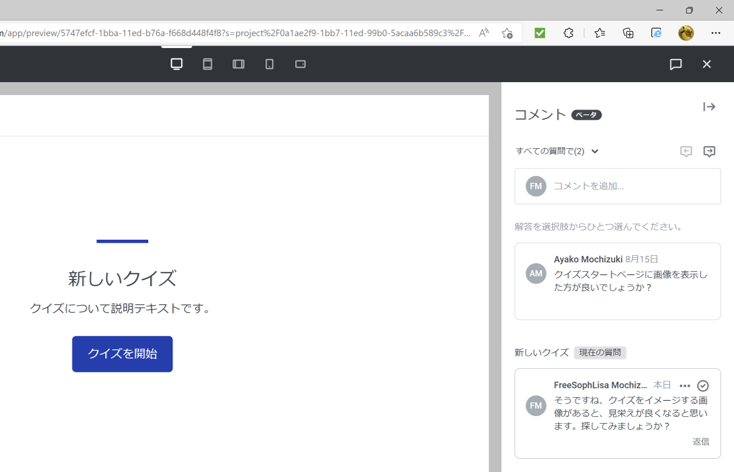This screenshot has width=734, height=472.
Task: Mark FreeSophLisa comment as resolved
Action: click(703, 386)
